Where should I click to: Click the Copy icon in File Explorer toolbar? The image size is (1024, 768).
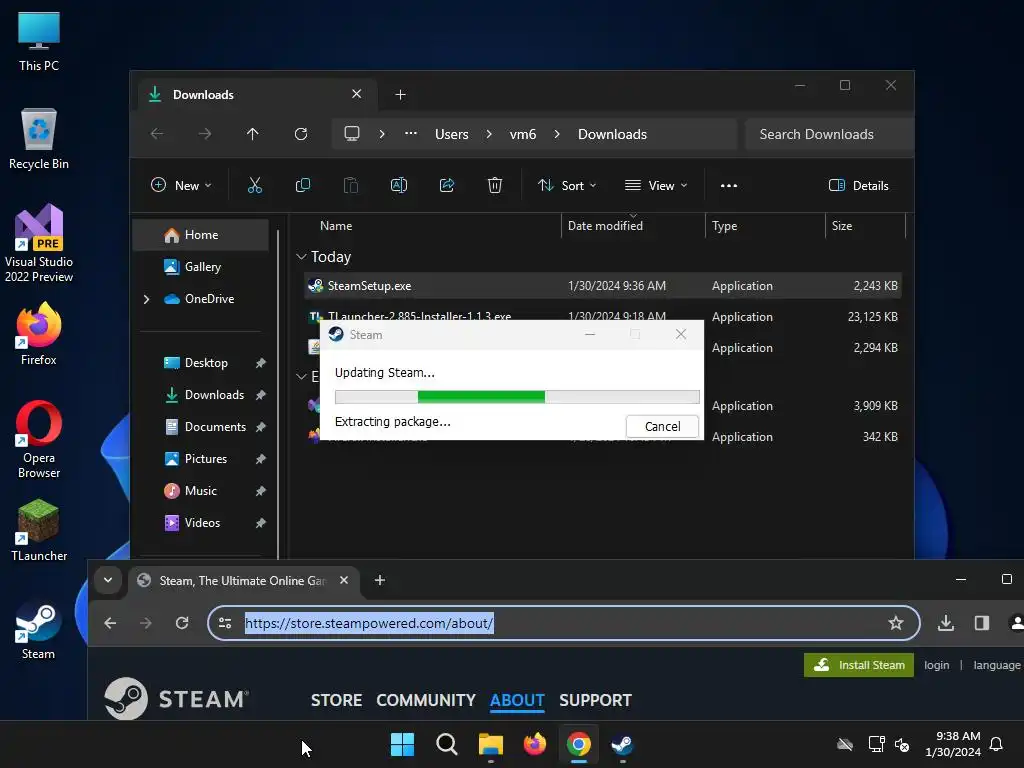pyautogui.click(x=303, y=185)
